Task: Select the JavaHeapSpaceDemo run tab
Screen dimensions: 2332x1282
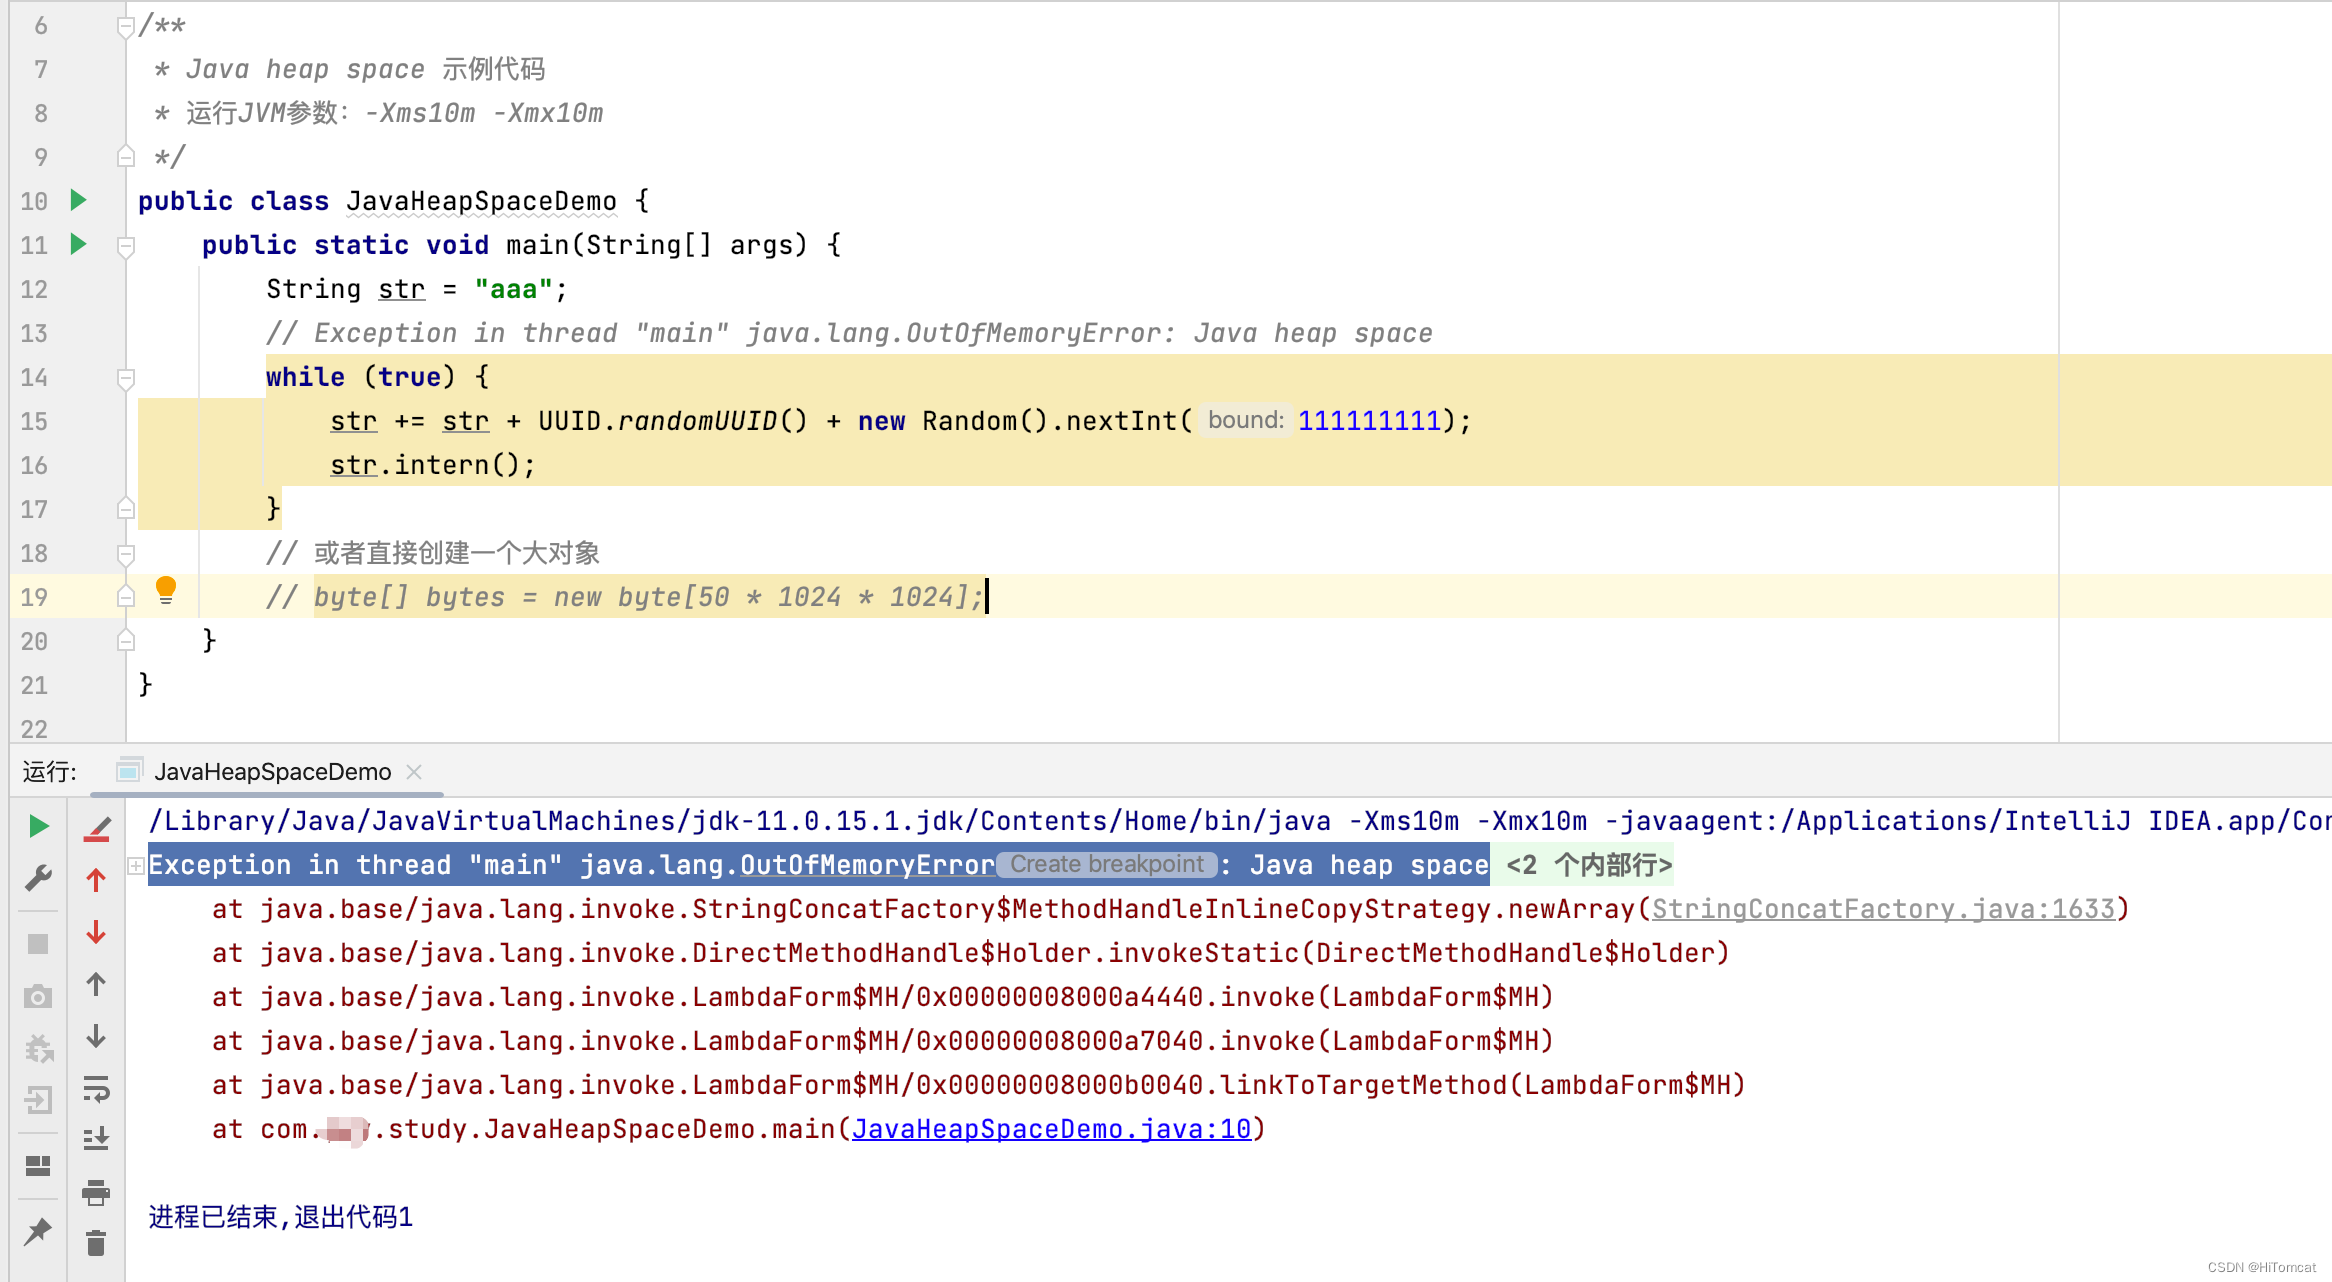Action: (272, 772)
